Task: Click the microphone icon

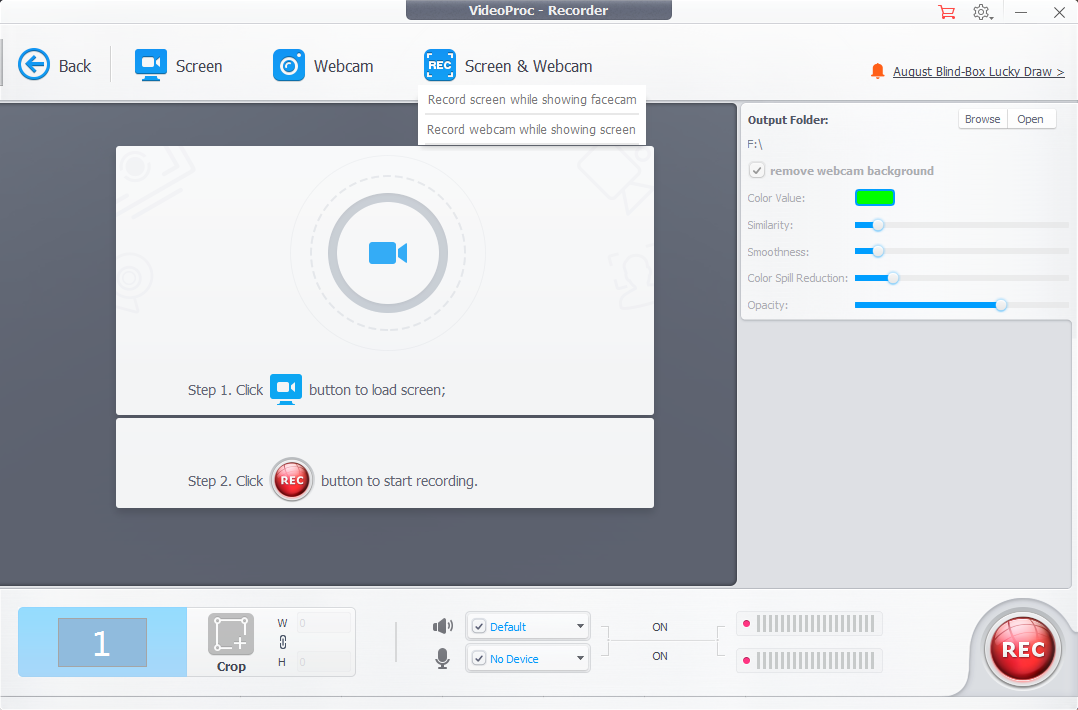Action: click(x=443, y=658)
